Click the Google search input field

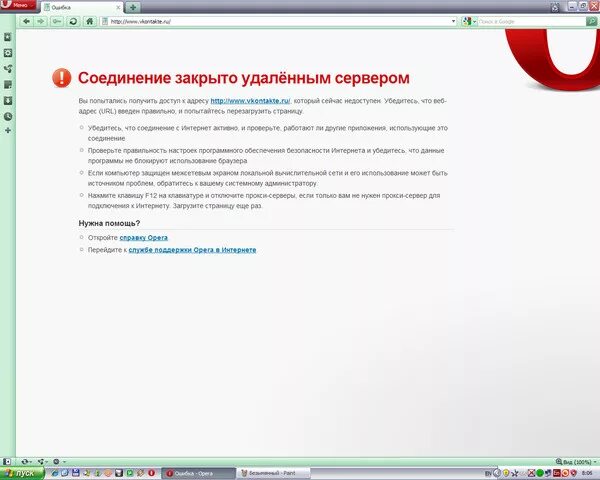pos(532,22)
